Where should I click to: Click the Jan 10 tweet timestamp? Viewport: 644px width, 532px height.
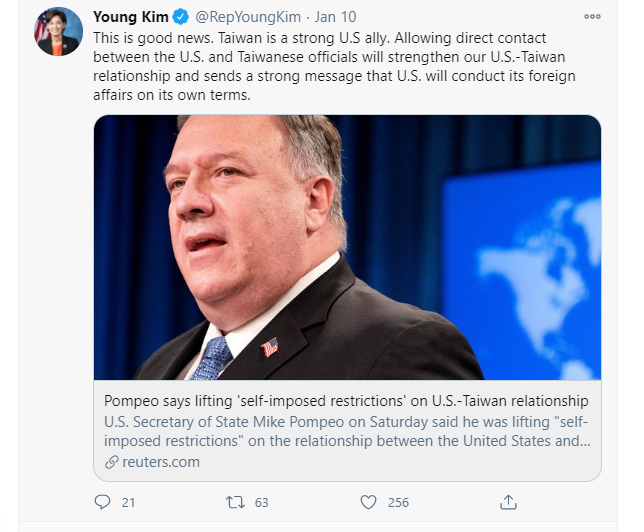336,17
